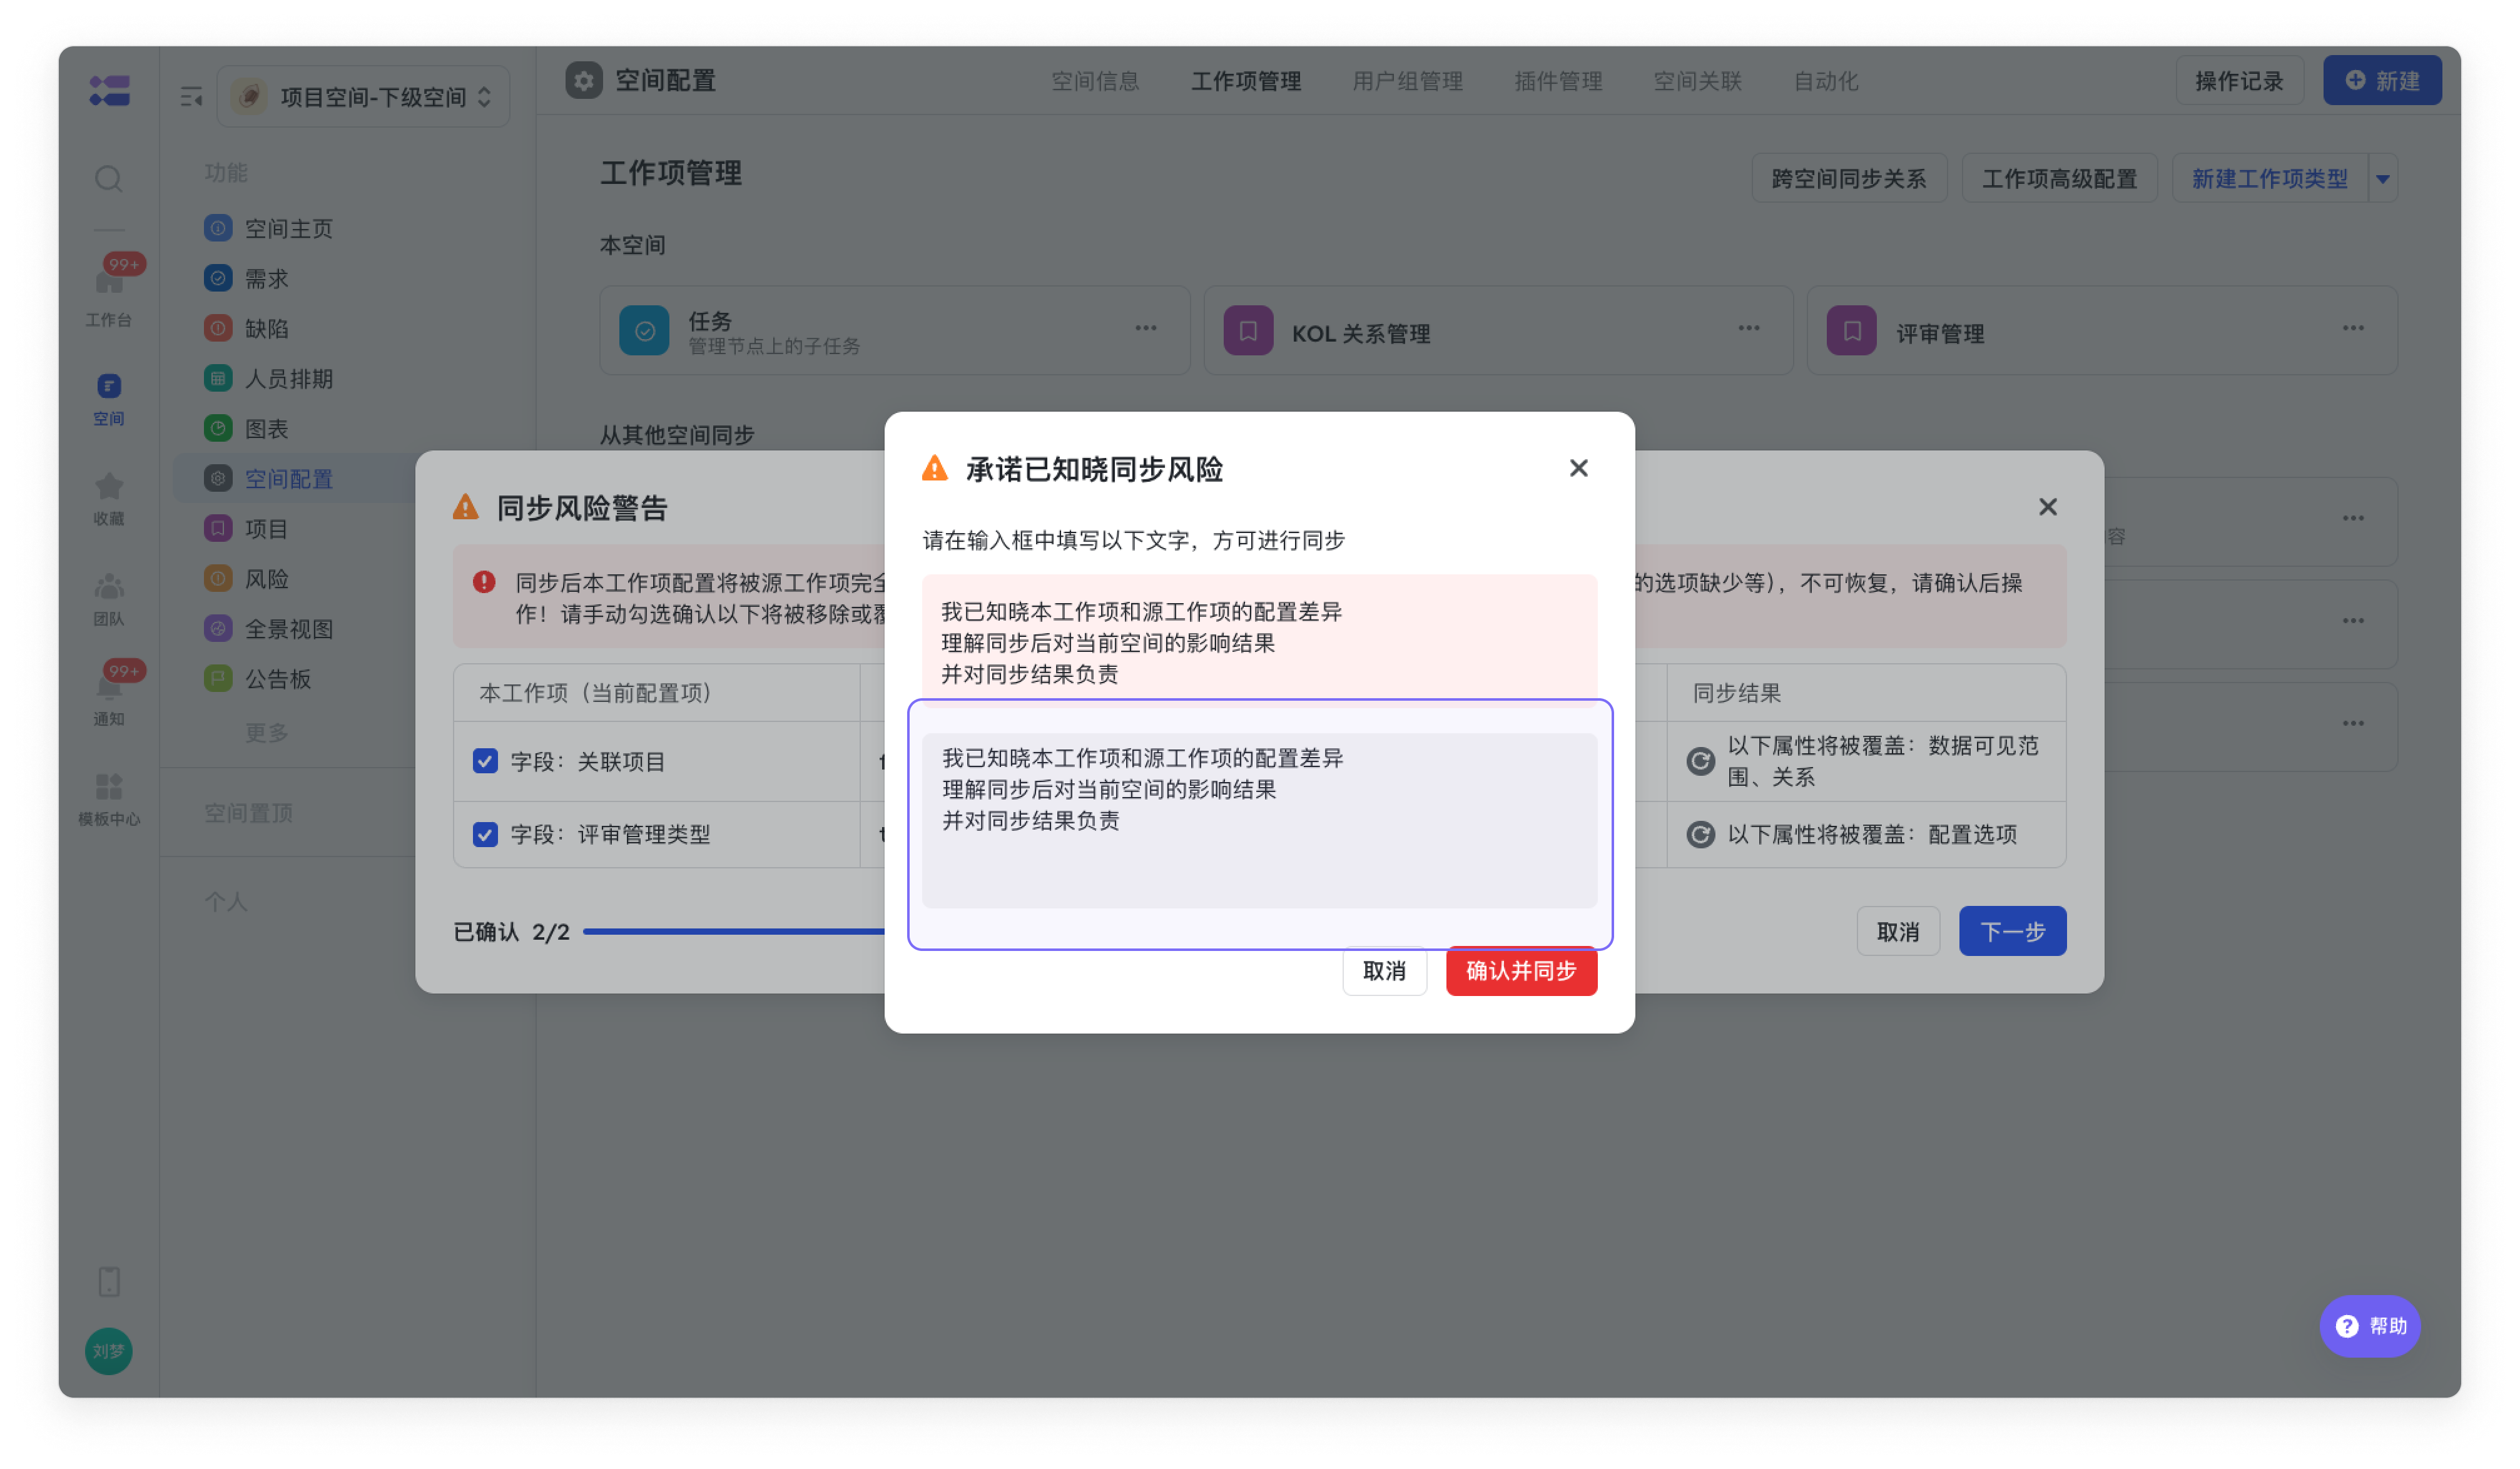Click 下一步 in the 同步风险警告 dialog

tap(2012, 931)
